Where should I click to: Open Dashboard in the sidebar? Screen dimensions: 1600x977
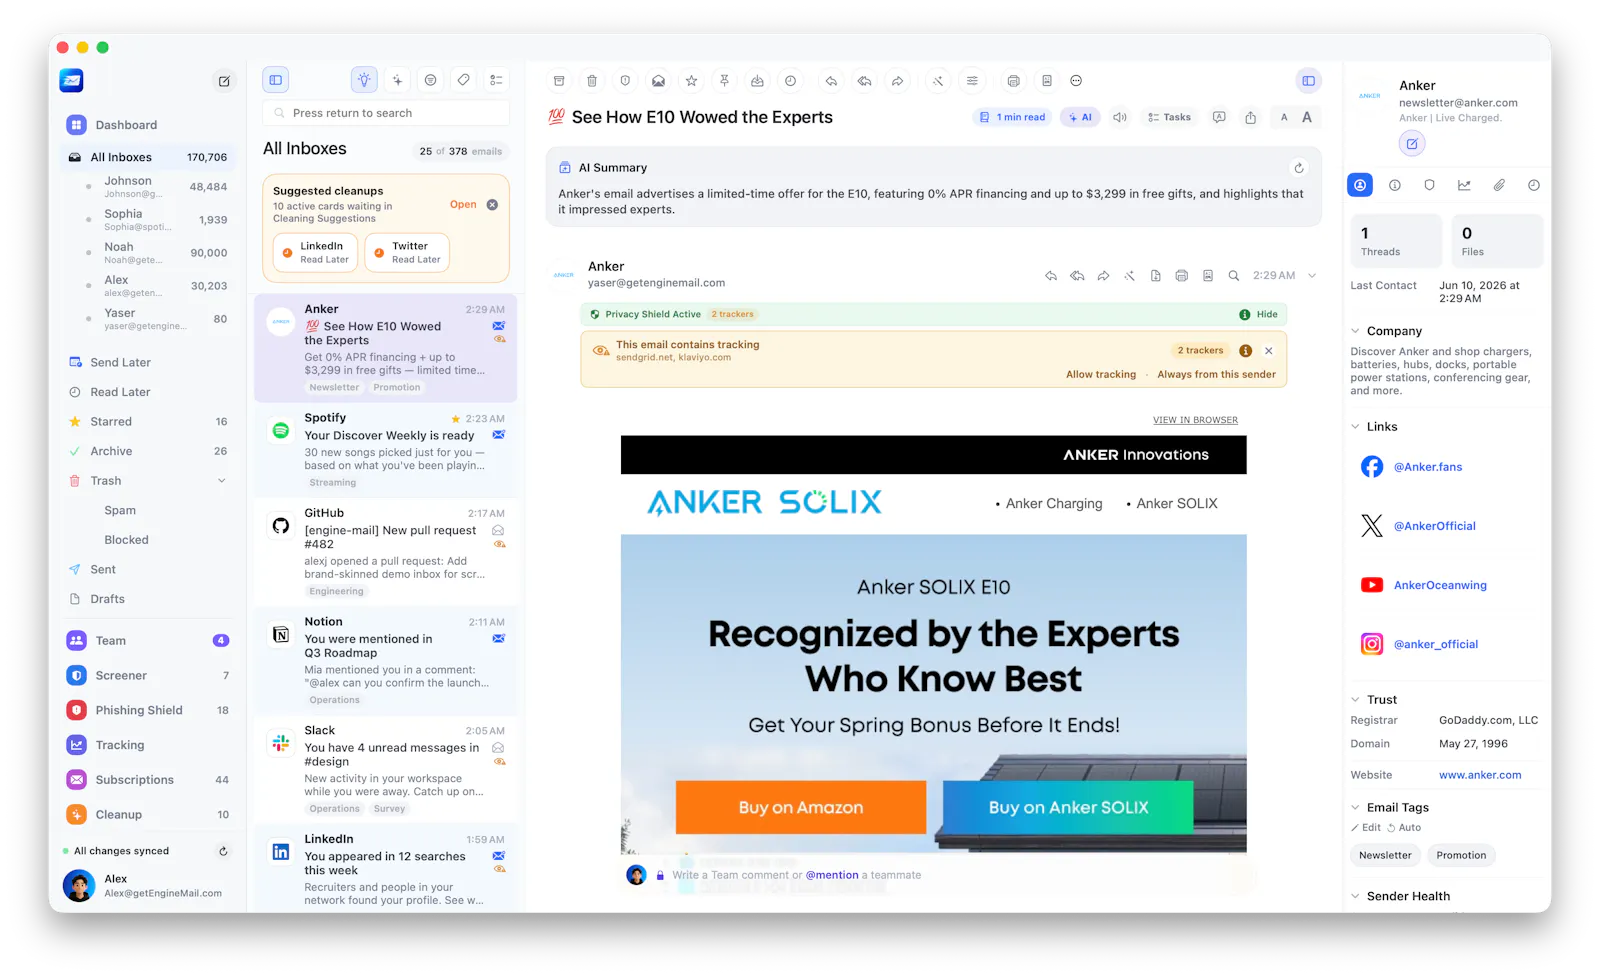149,125
